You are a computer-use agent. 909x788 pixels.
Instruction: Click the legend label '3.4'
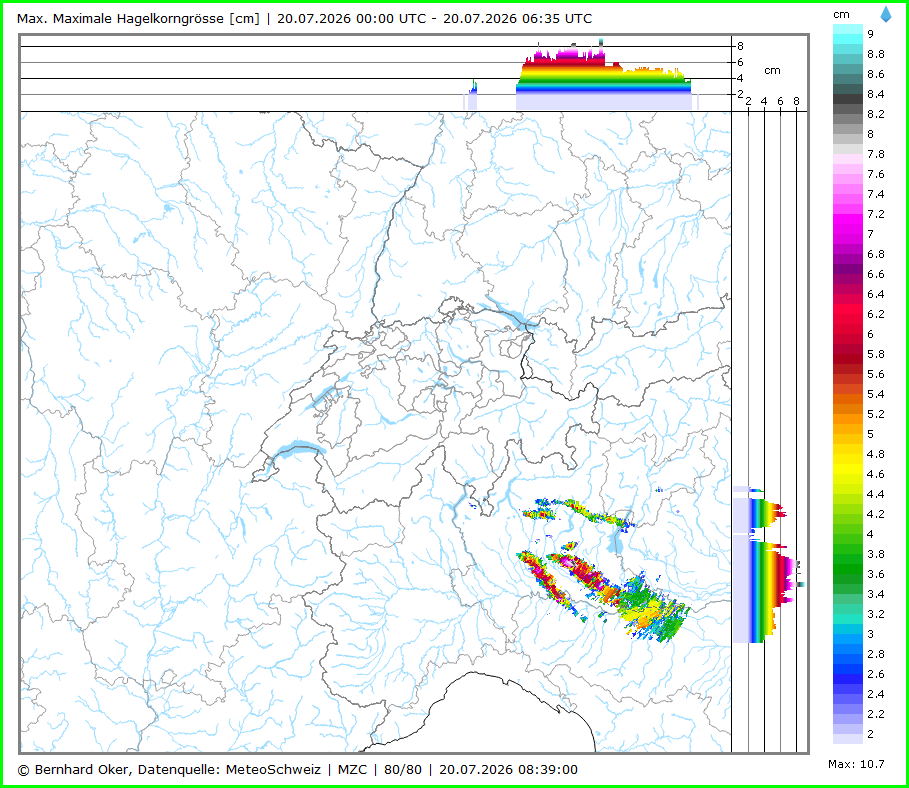click(x=876, y=594)
